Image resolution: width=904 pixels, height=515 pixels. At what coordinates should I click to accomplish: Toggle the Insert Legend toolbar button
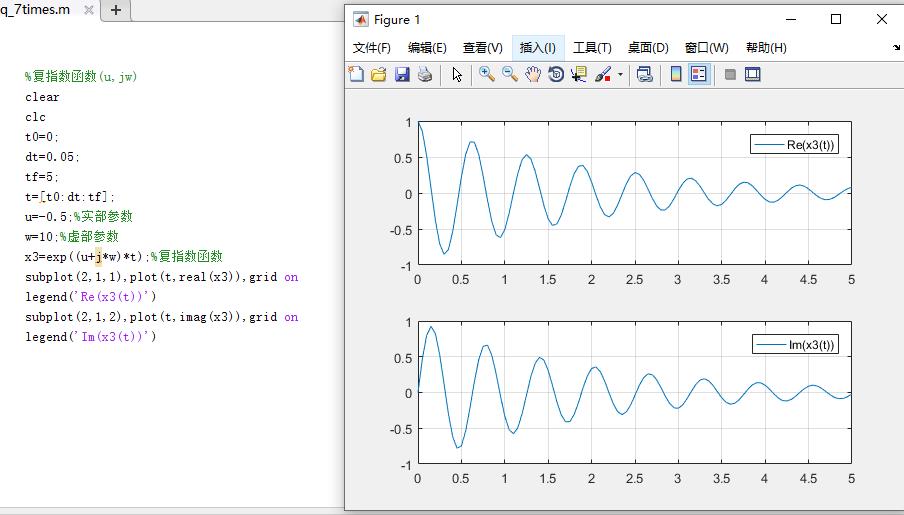tap(699, 74)
